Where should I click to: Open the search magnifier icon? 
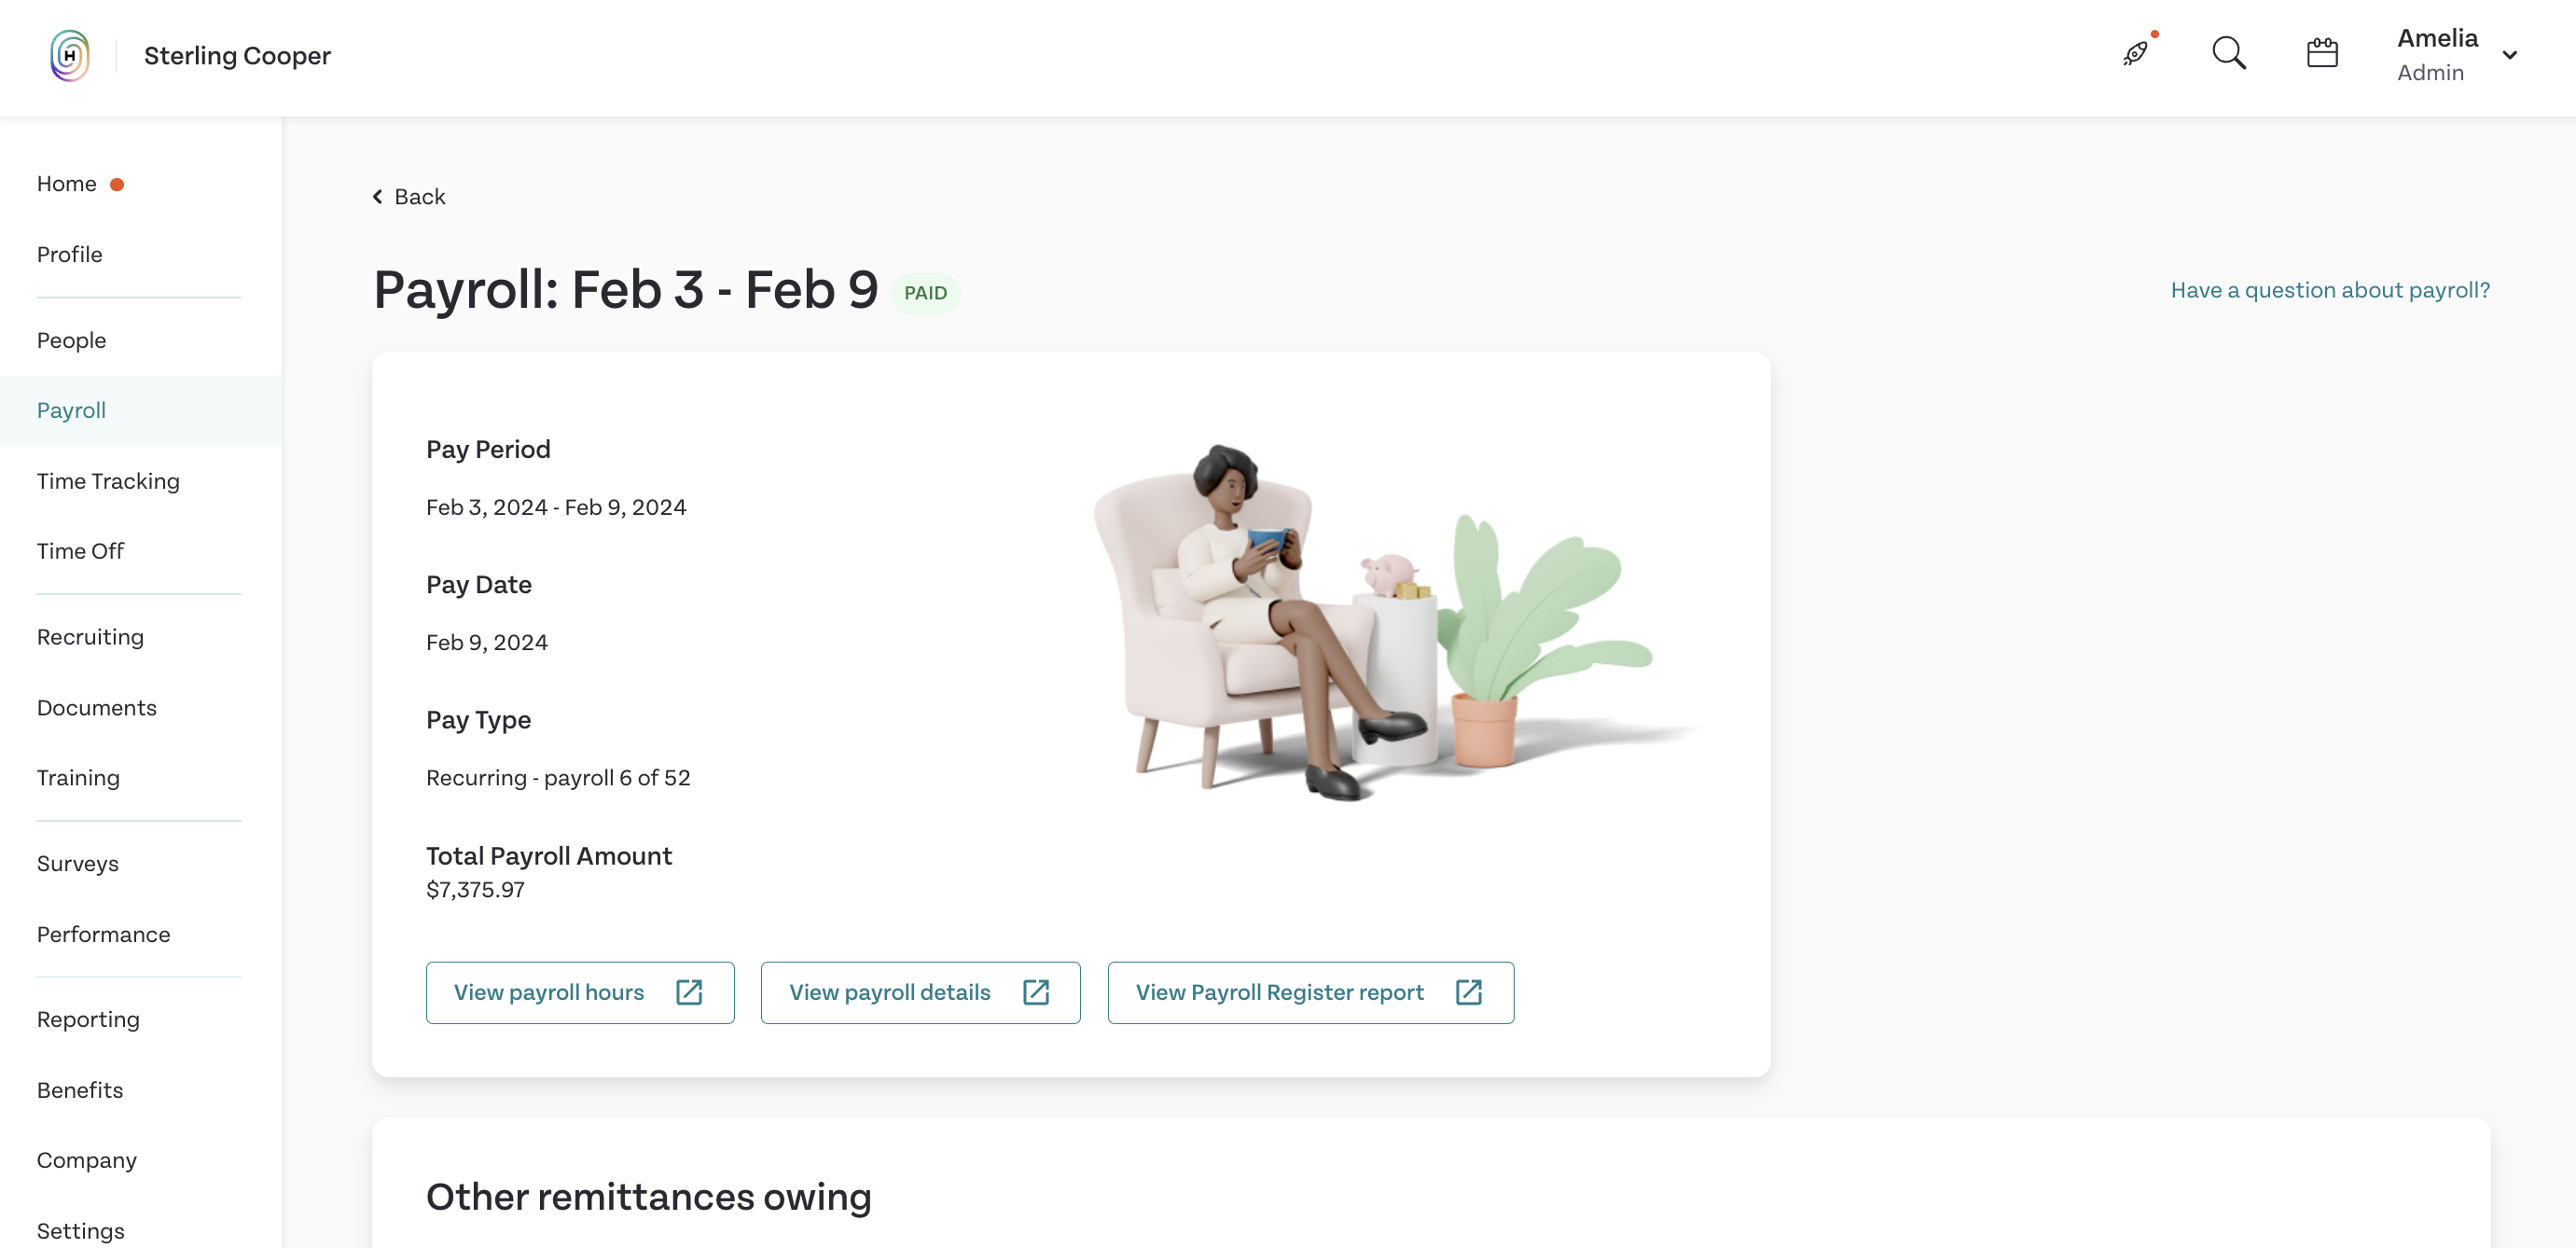[x=2229, y=53]
